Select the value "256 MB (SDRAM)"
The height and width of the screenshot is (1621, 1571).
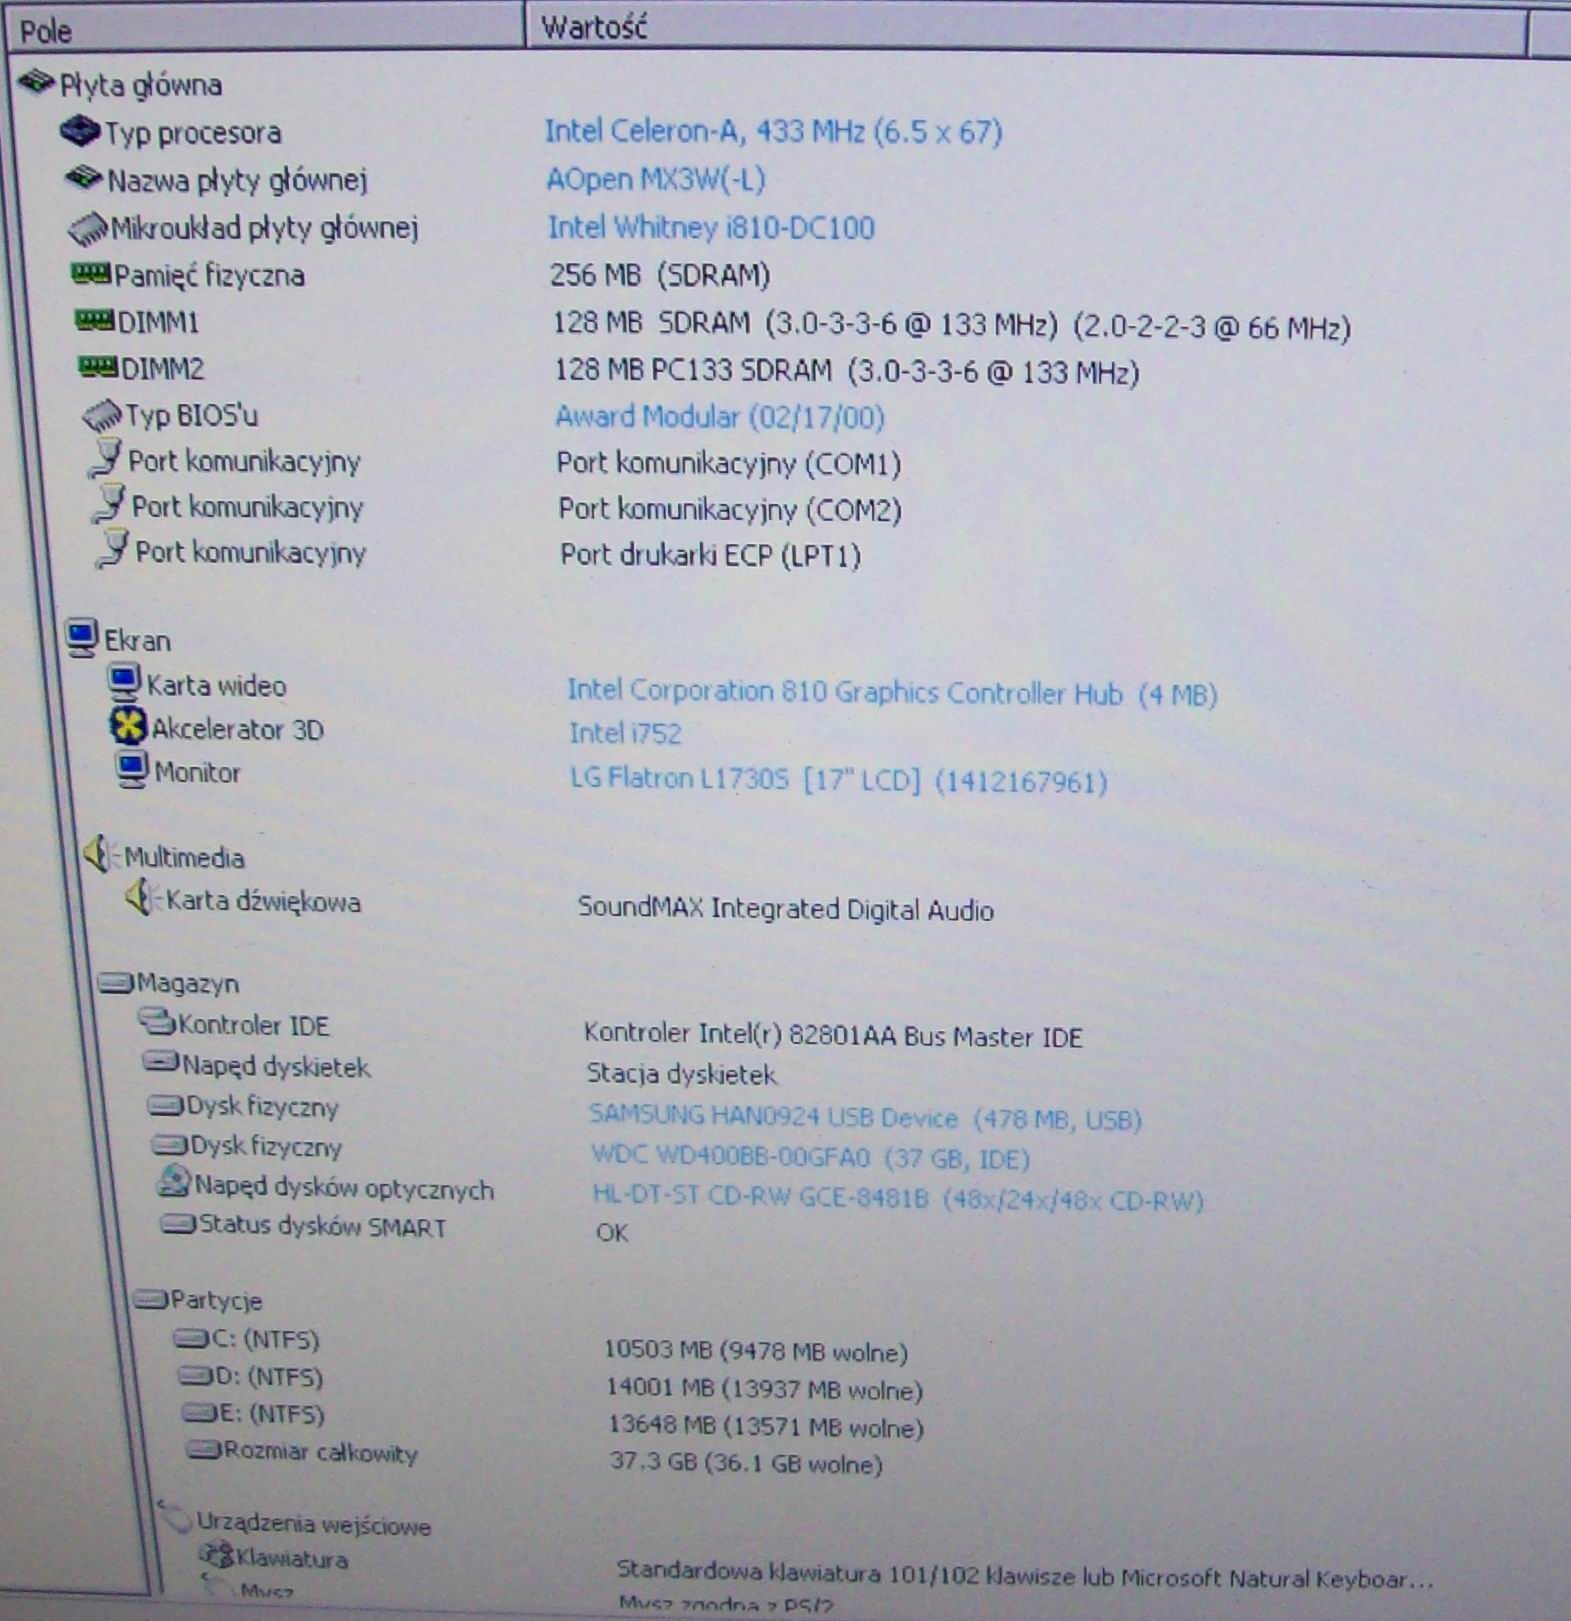pos(660,275)
